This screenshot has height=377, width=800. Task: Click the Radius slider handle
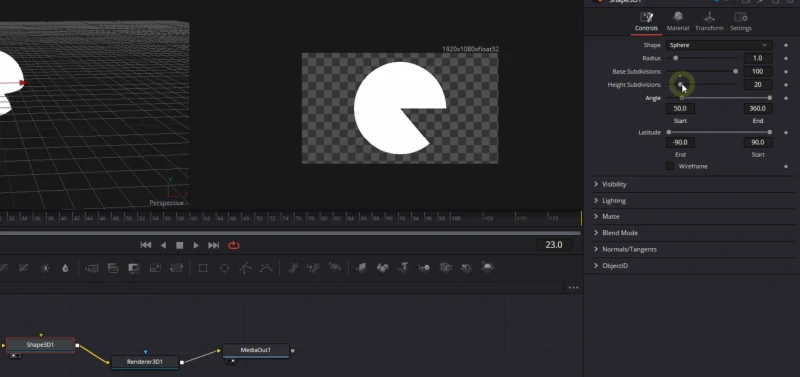(x=676, y=58)
